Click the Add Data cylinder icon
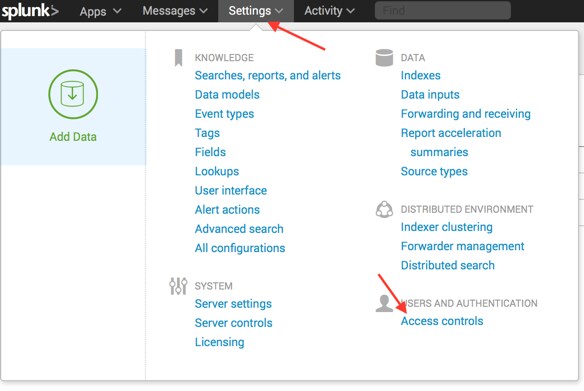 point(73,94)
